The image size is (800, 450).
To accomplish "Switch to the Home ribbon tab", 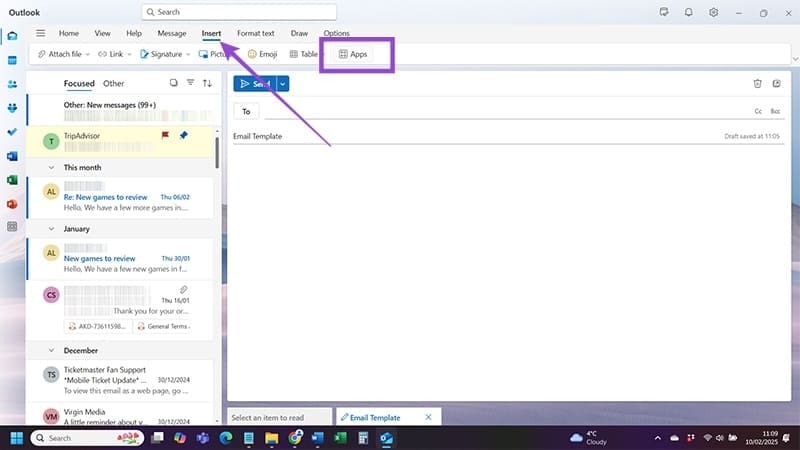I will pos(69,33).
